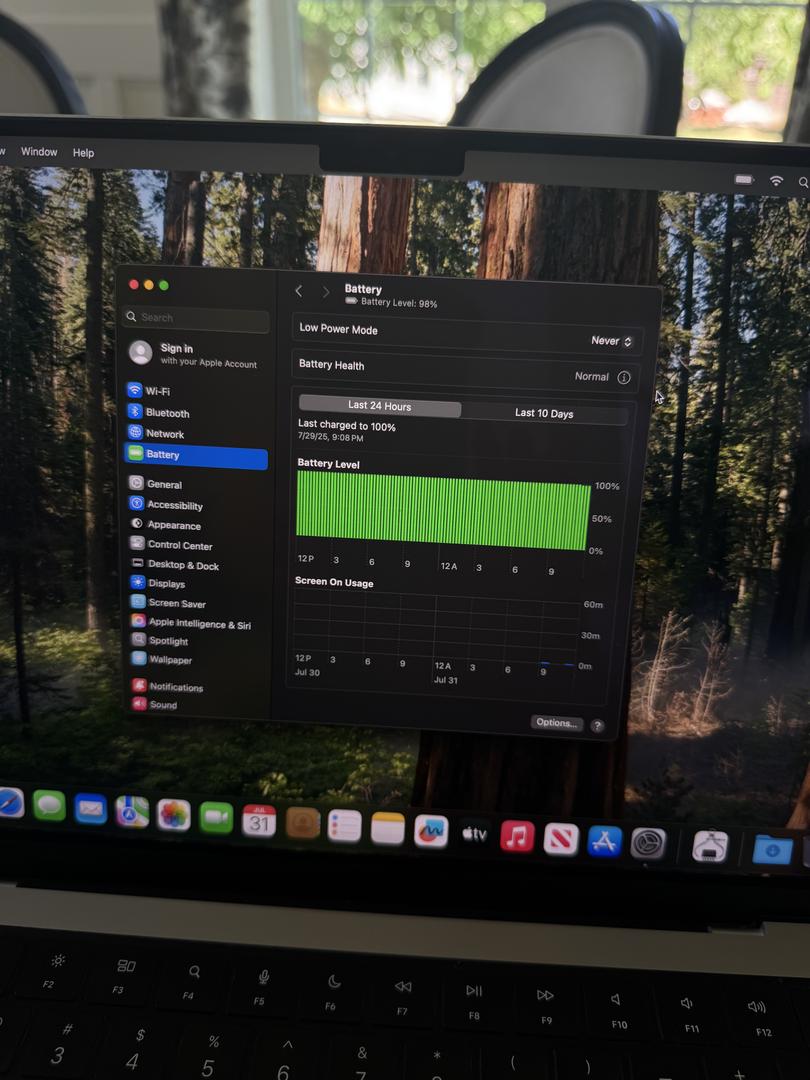The width and height of the screenshot is (810, 1080).
Task: Open Maps from the Dock
Action: pyautogui.click(x=132, y=811)
